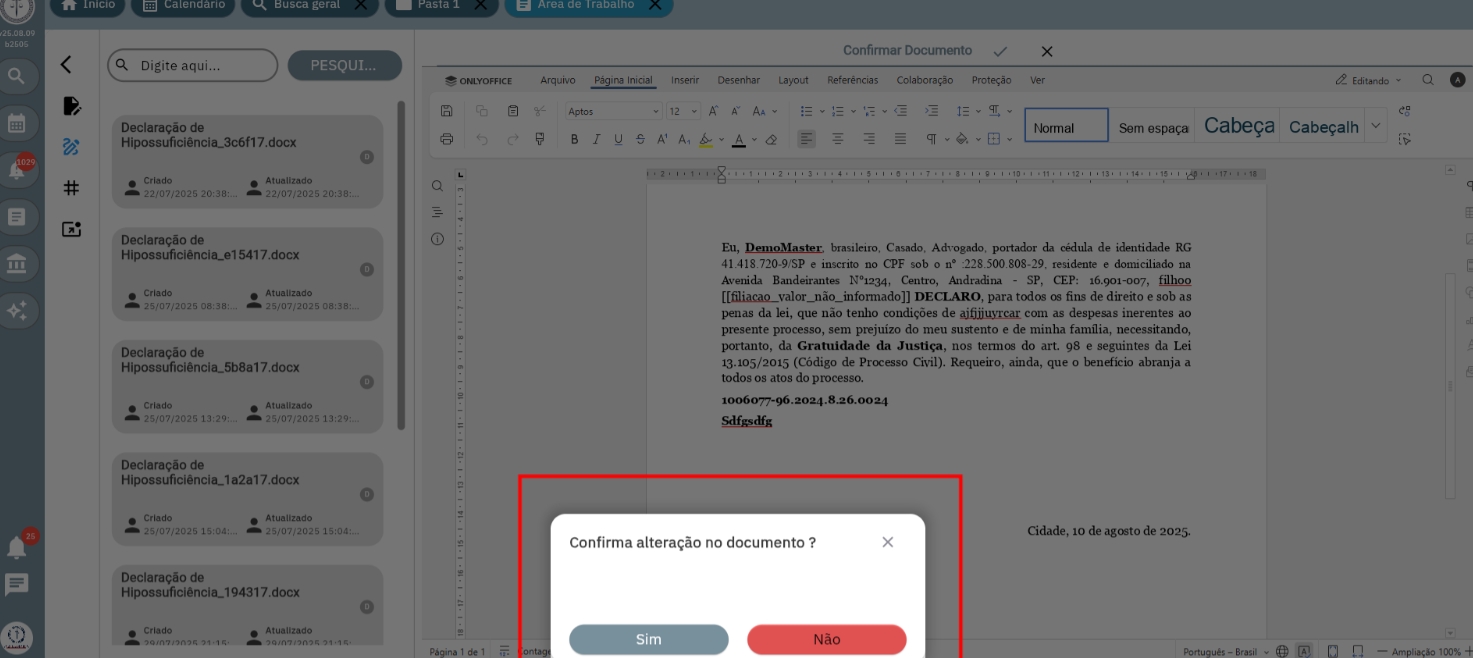Click the back arrow in the side panel
Image resolution: width=1473 pixels, height=658 pixels.
point(66,65)
